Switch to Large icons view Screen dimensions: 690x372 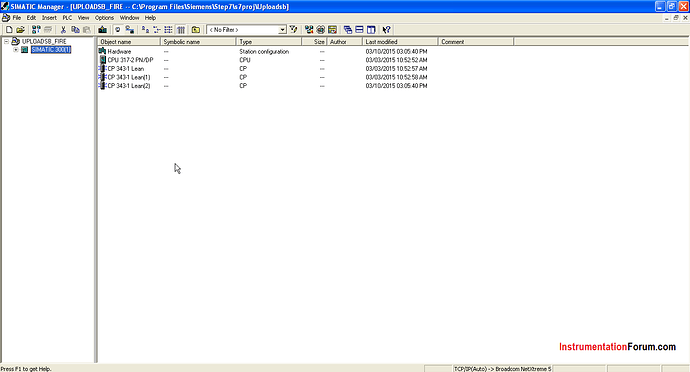pos(145,29)
